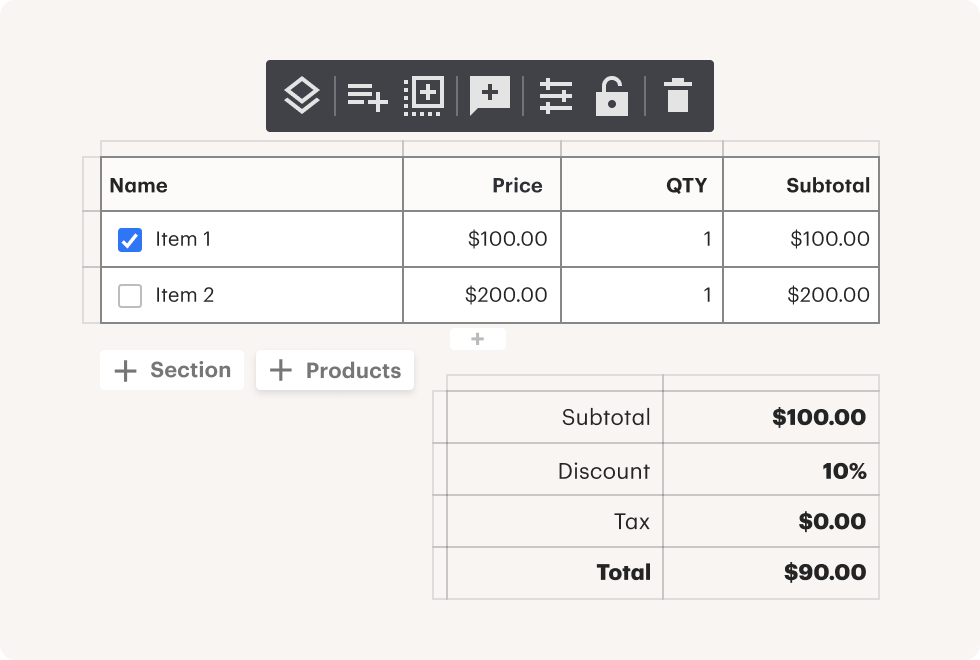This screenshot has height=660, width=980.
Task: Click the add block selection icon
Action: point(424,96)
